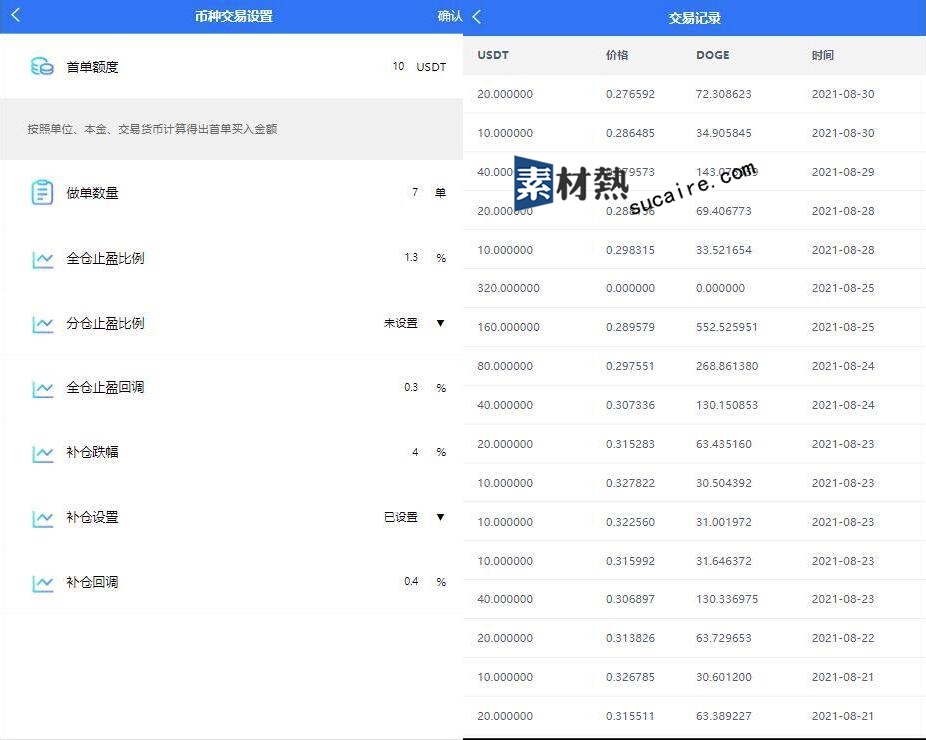Image resolution: width=926 pixels, height=740 pixels.
Task: Click chart icon next to 全仓止盈比例
Action: (42, 259)
